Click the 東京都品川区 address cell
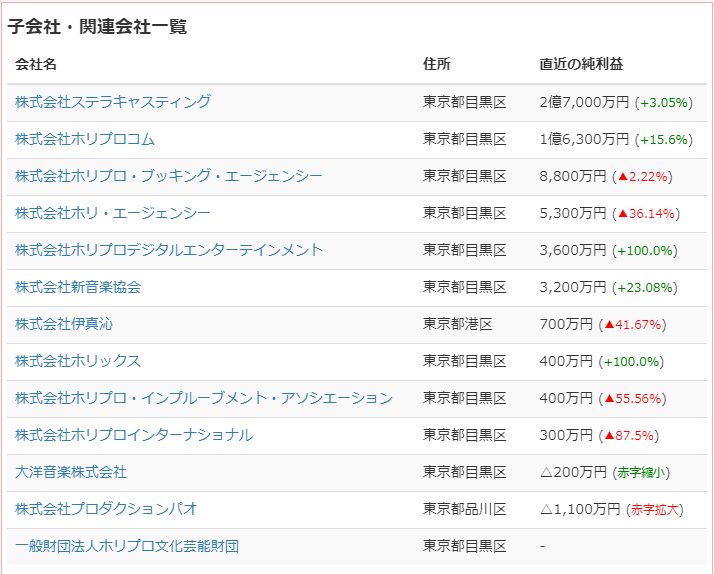The image size is (714, 574). [464, 509]
